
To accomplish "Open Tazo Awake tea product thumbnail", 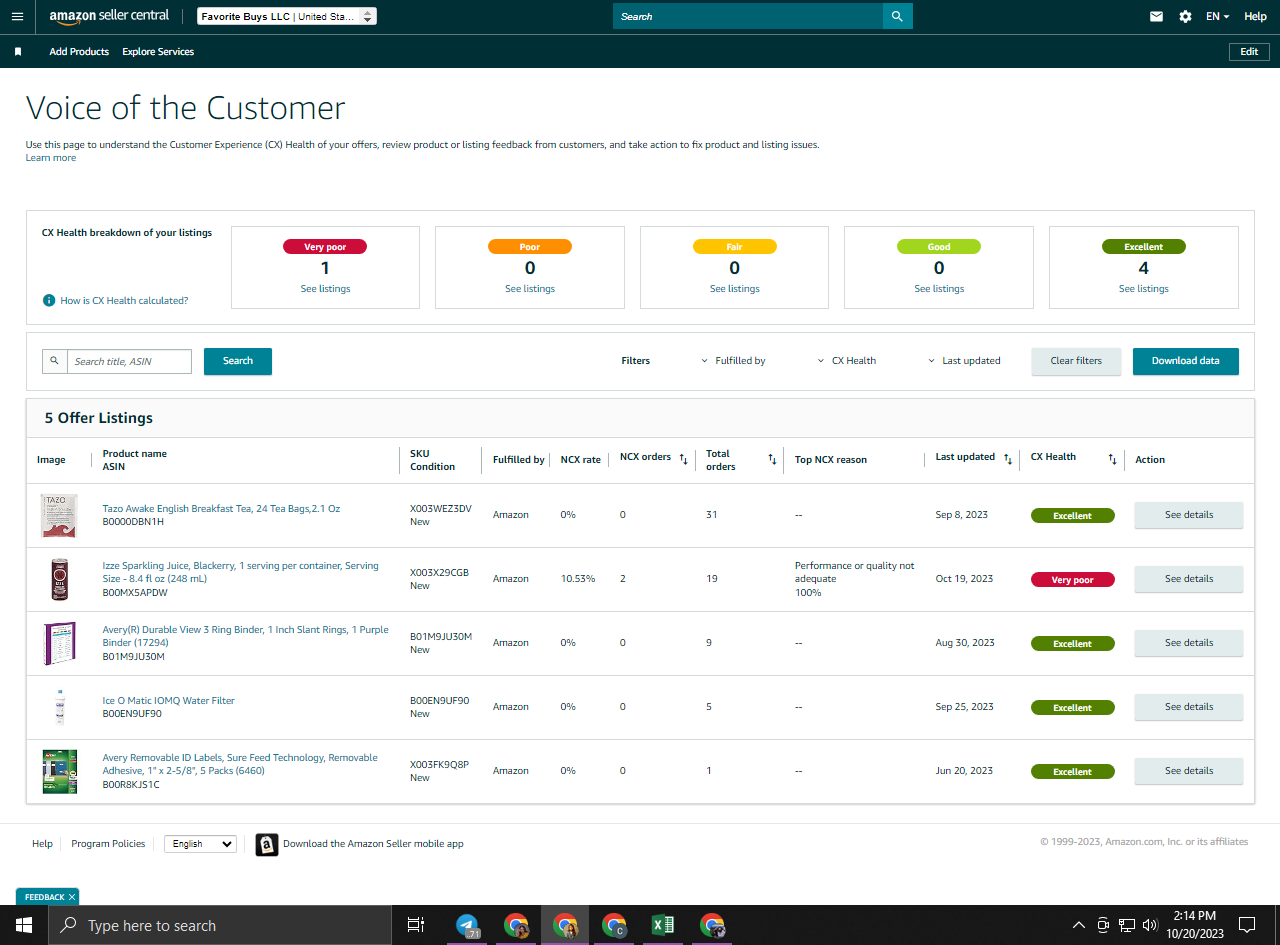I will [x=59, y=516].
